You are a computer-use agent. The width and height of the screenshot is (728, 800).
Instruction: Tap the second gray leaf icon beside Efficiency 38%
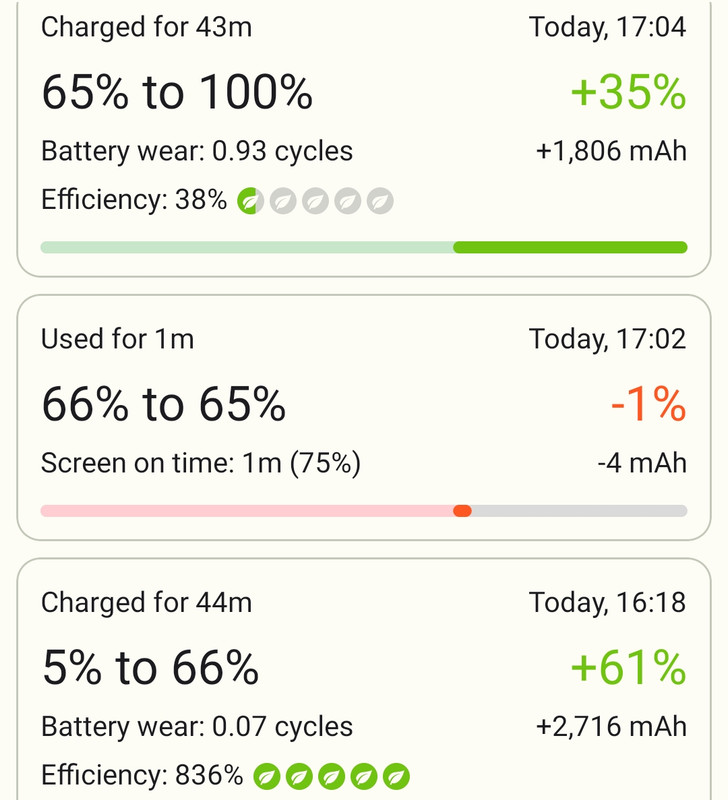tap(315, 201)
